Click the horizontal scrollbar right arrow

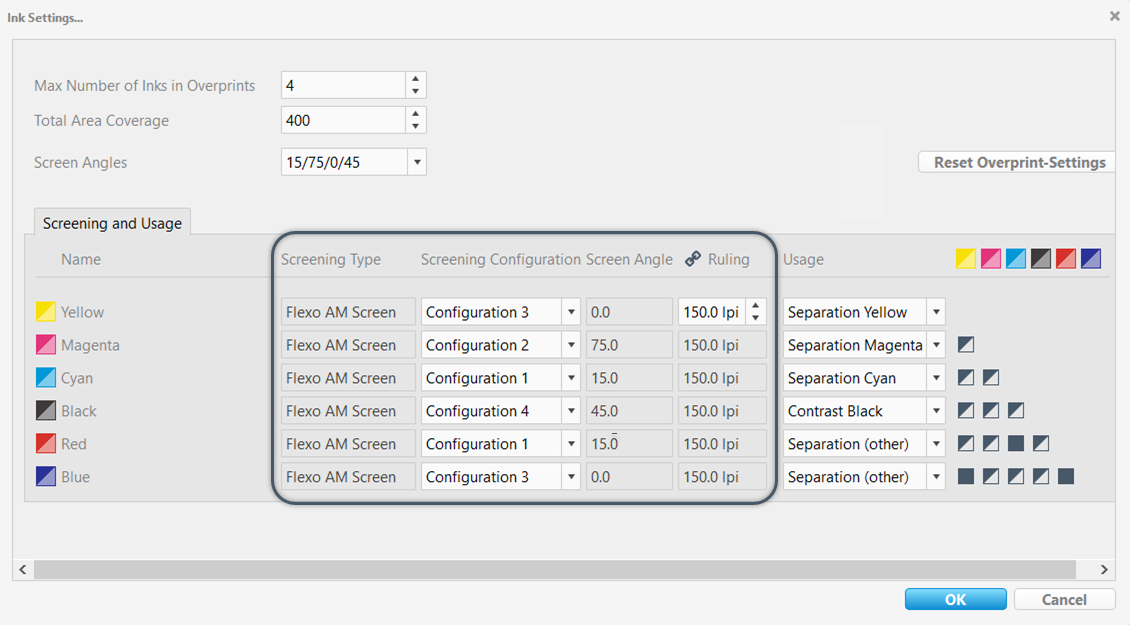(x=1104, y=569)
